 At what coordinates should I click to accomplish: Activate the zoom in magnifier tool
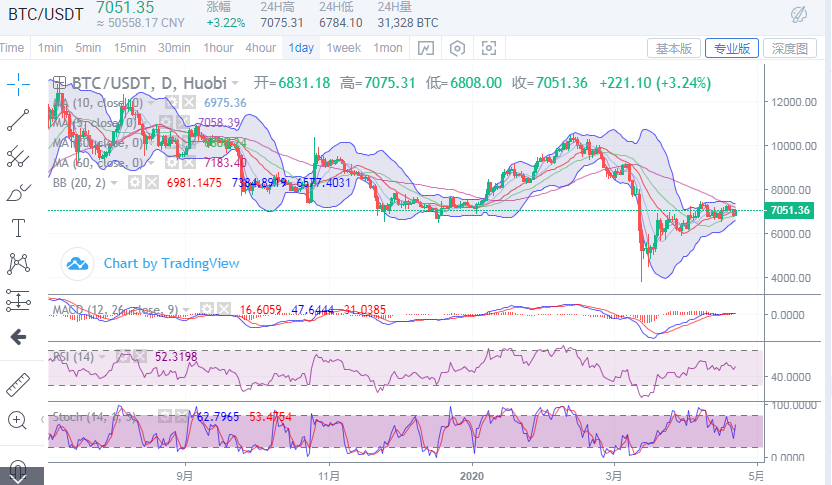tap(17, 420)
